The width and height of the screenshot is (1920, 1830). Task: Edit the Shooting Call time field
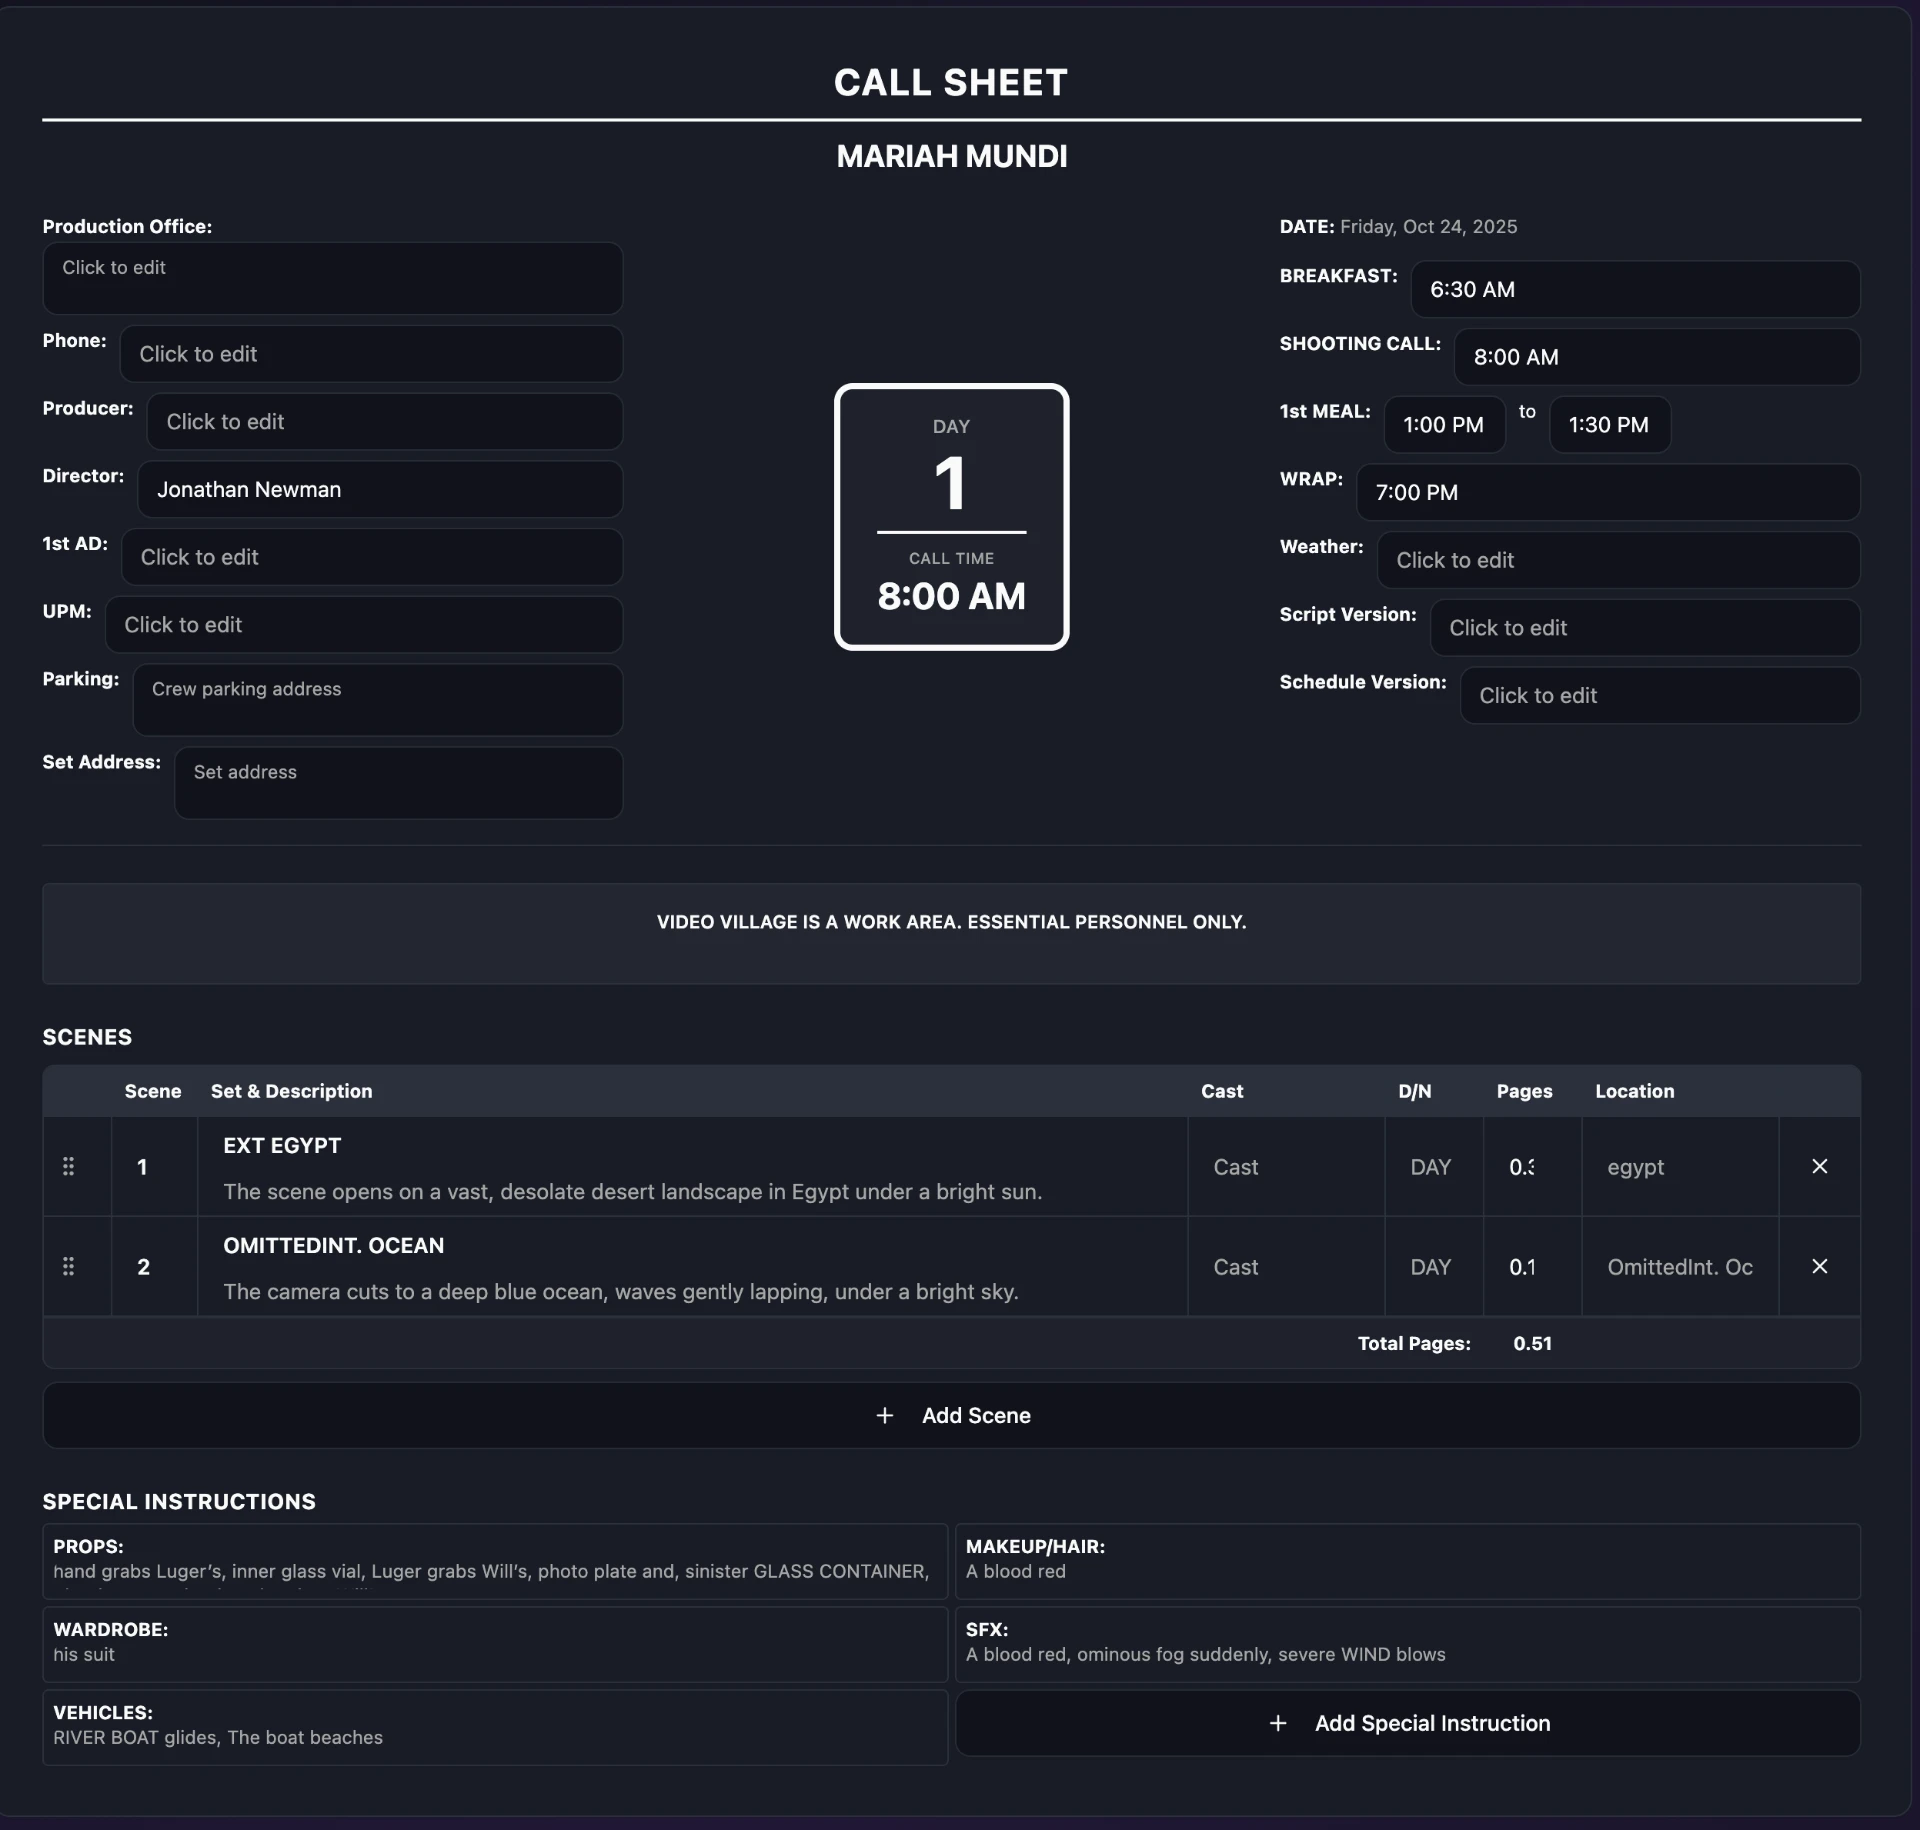pos(1657,357)
